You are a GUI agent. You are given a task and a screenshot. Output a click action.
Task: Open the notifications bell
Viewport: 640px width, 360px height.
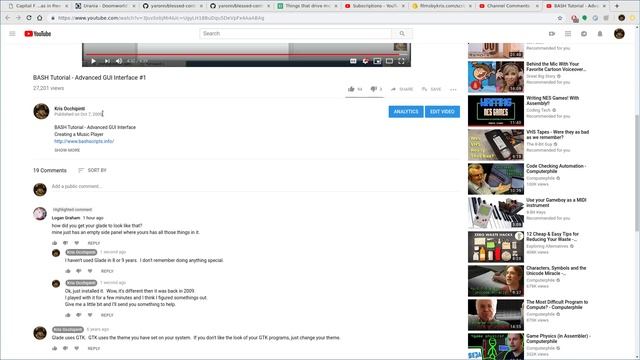(600, 33)
